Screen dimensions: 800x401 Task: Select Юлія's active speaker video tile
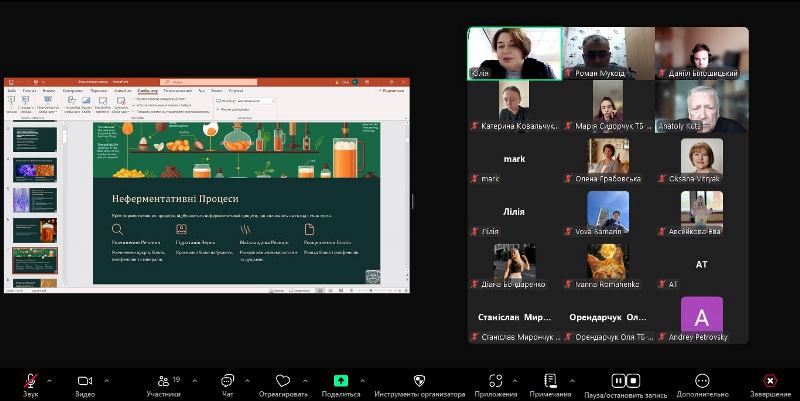pyautogui.click(x=514, y=52)
